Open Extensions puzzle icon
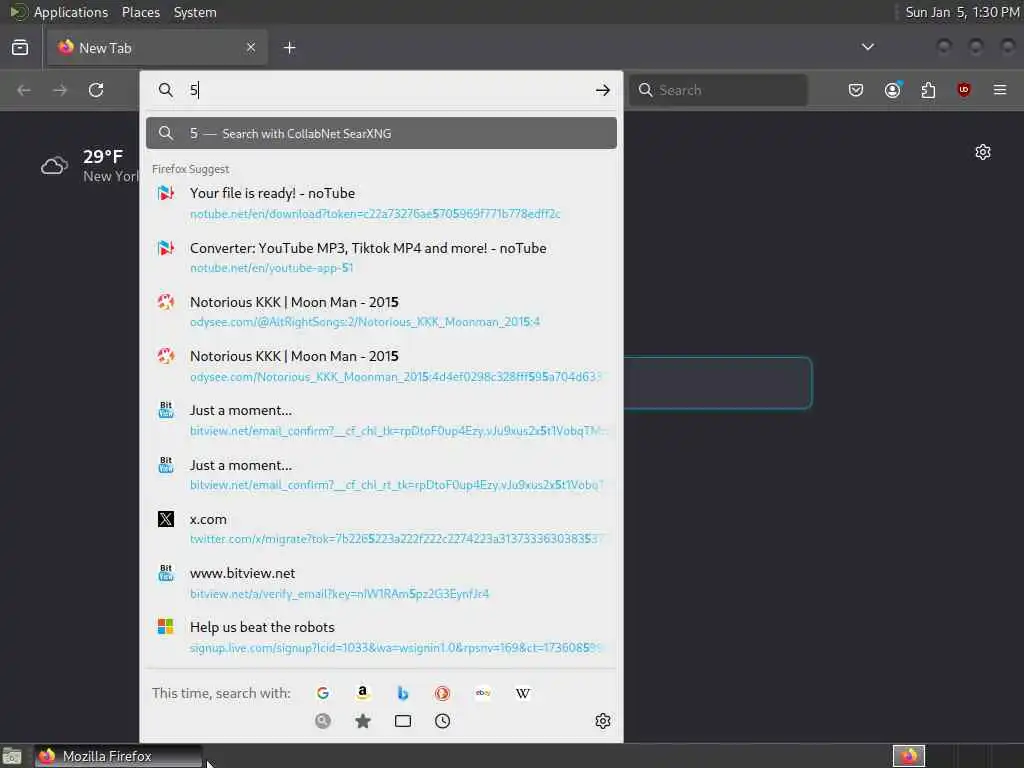 coord(928,90)
